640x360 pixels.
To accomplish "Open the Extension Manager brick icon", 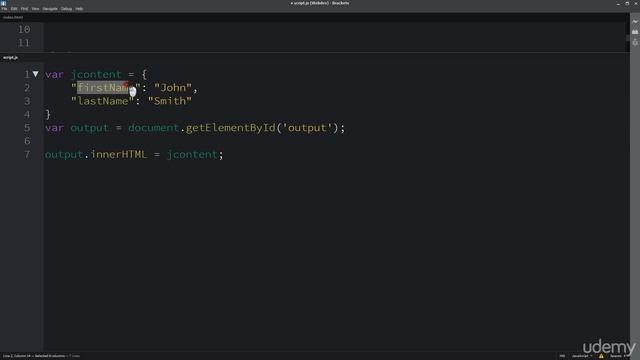I will 635,32.
